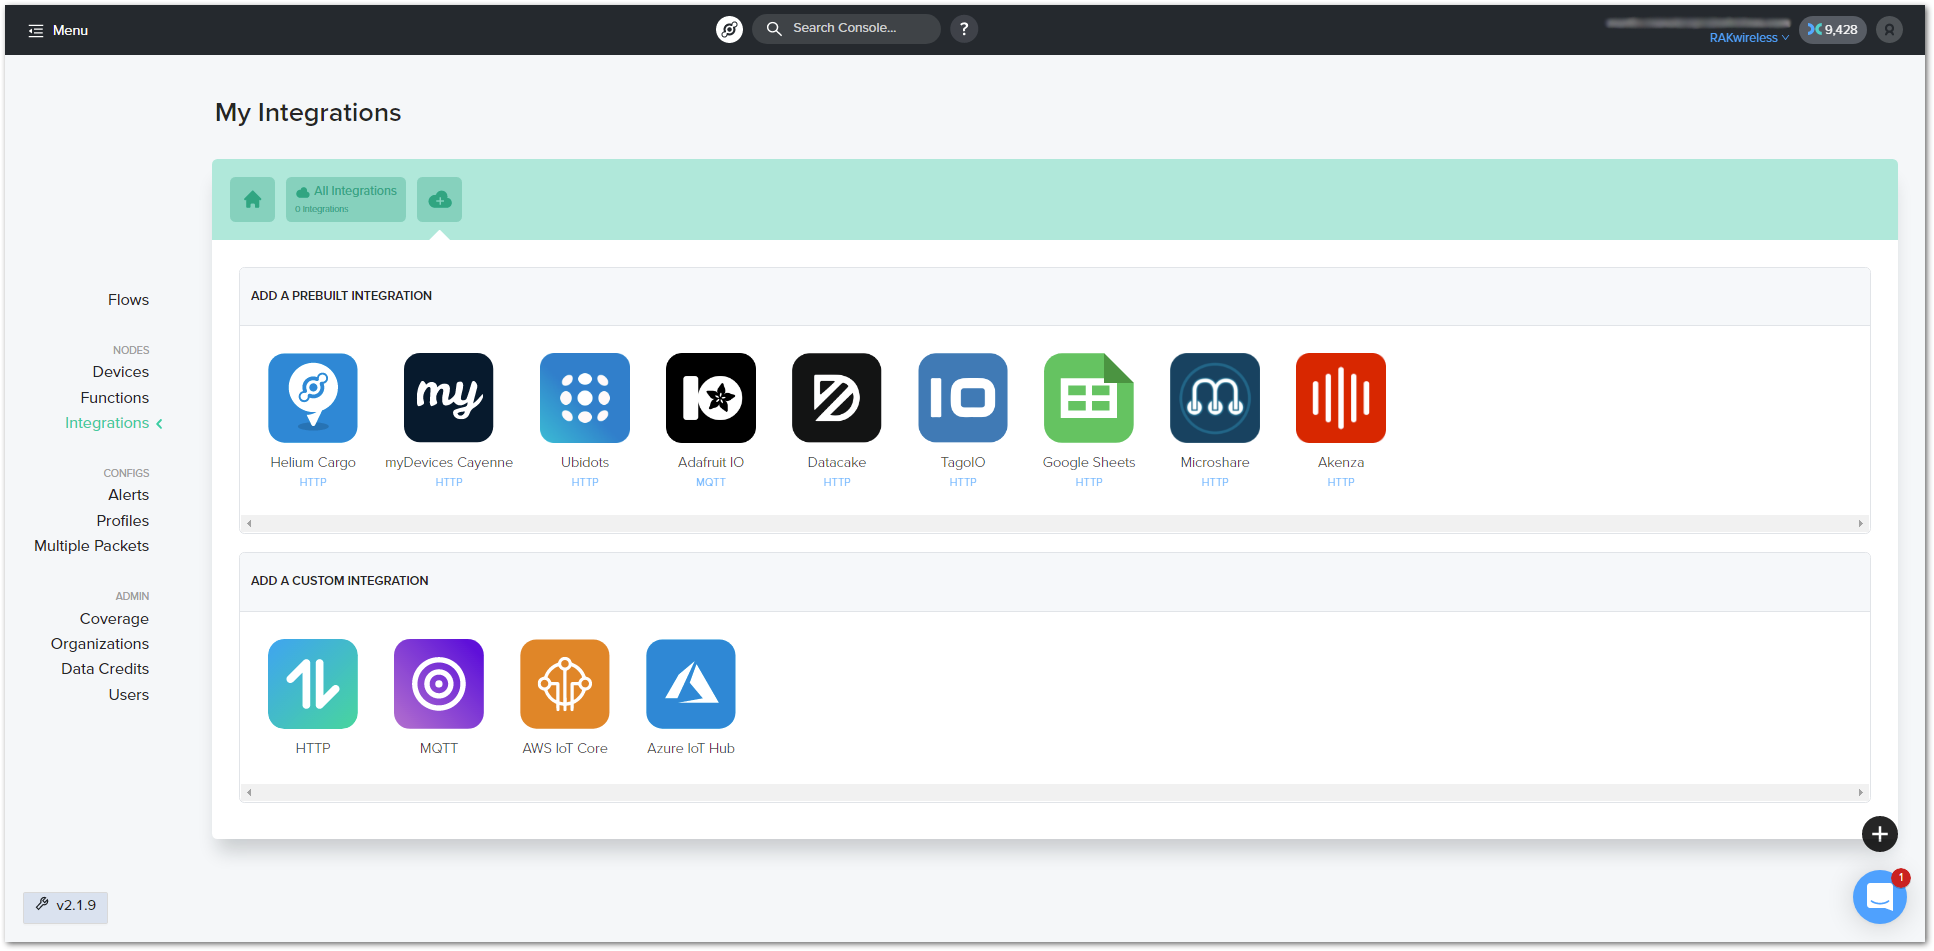Open the Data Credits page
1934x951 pixels.
pos(105,669)
